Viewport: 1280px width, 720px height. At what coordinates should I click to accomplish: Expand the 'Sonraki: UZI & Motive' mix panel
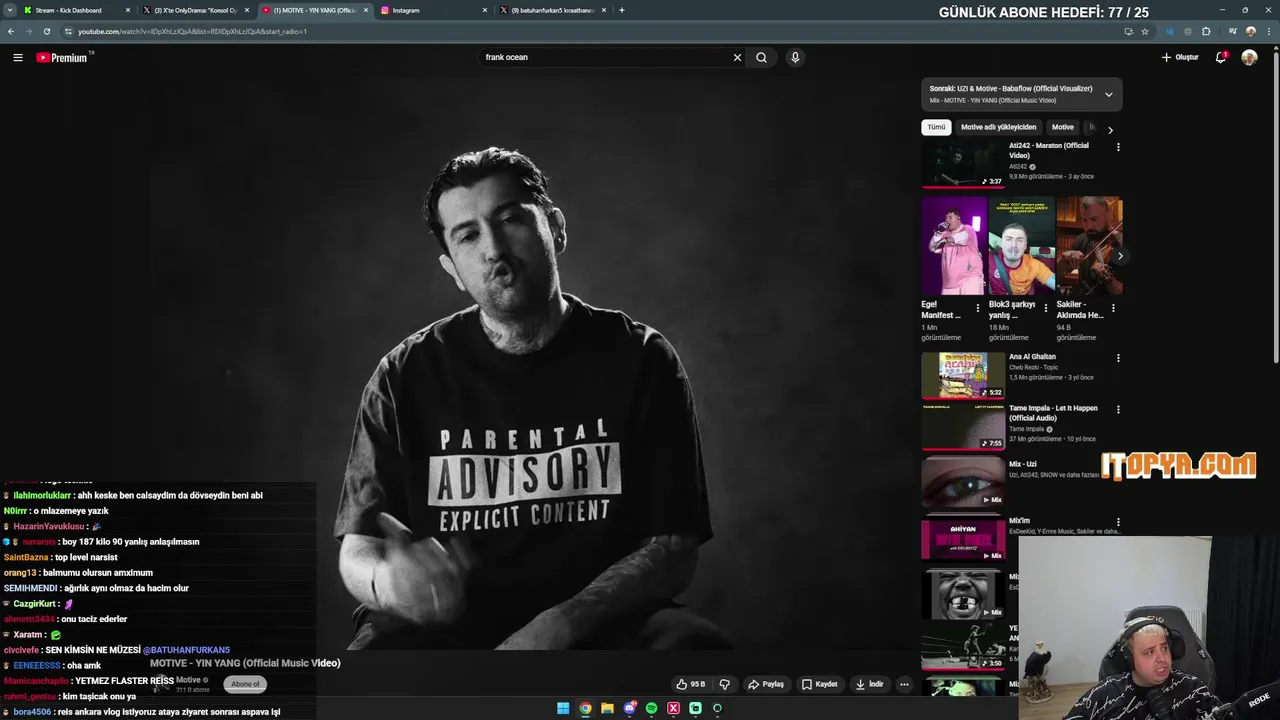(x=1108, y=95)
